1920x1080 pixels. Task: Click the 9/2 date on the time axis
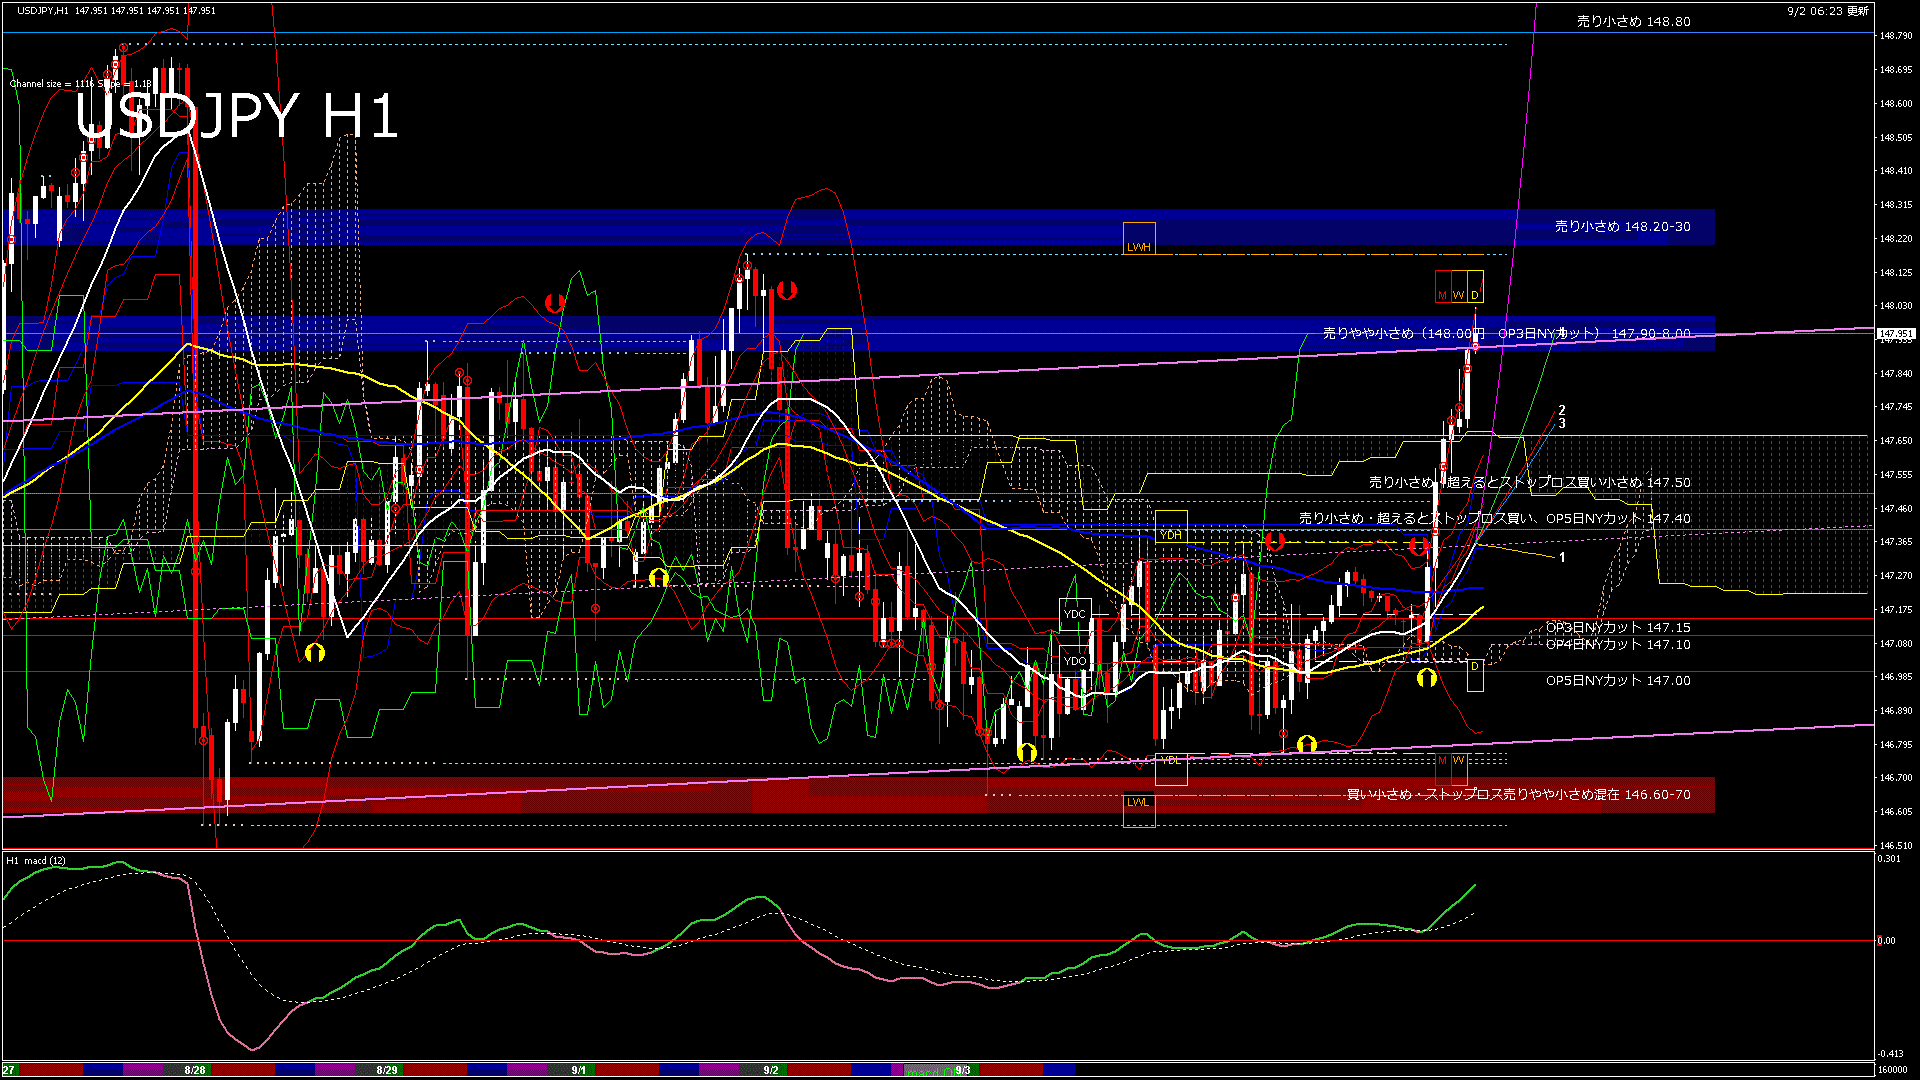[x=771, y=1070]
